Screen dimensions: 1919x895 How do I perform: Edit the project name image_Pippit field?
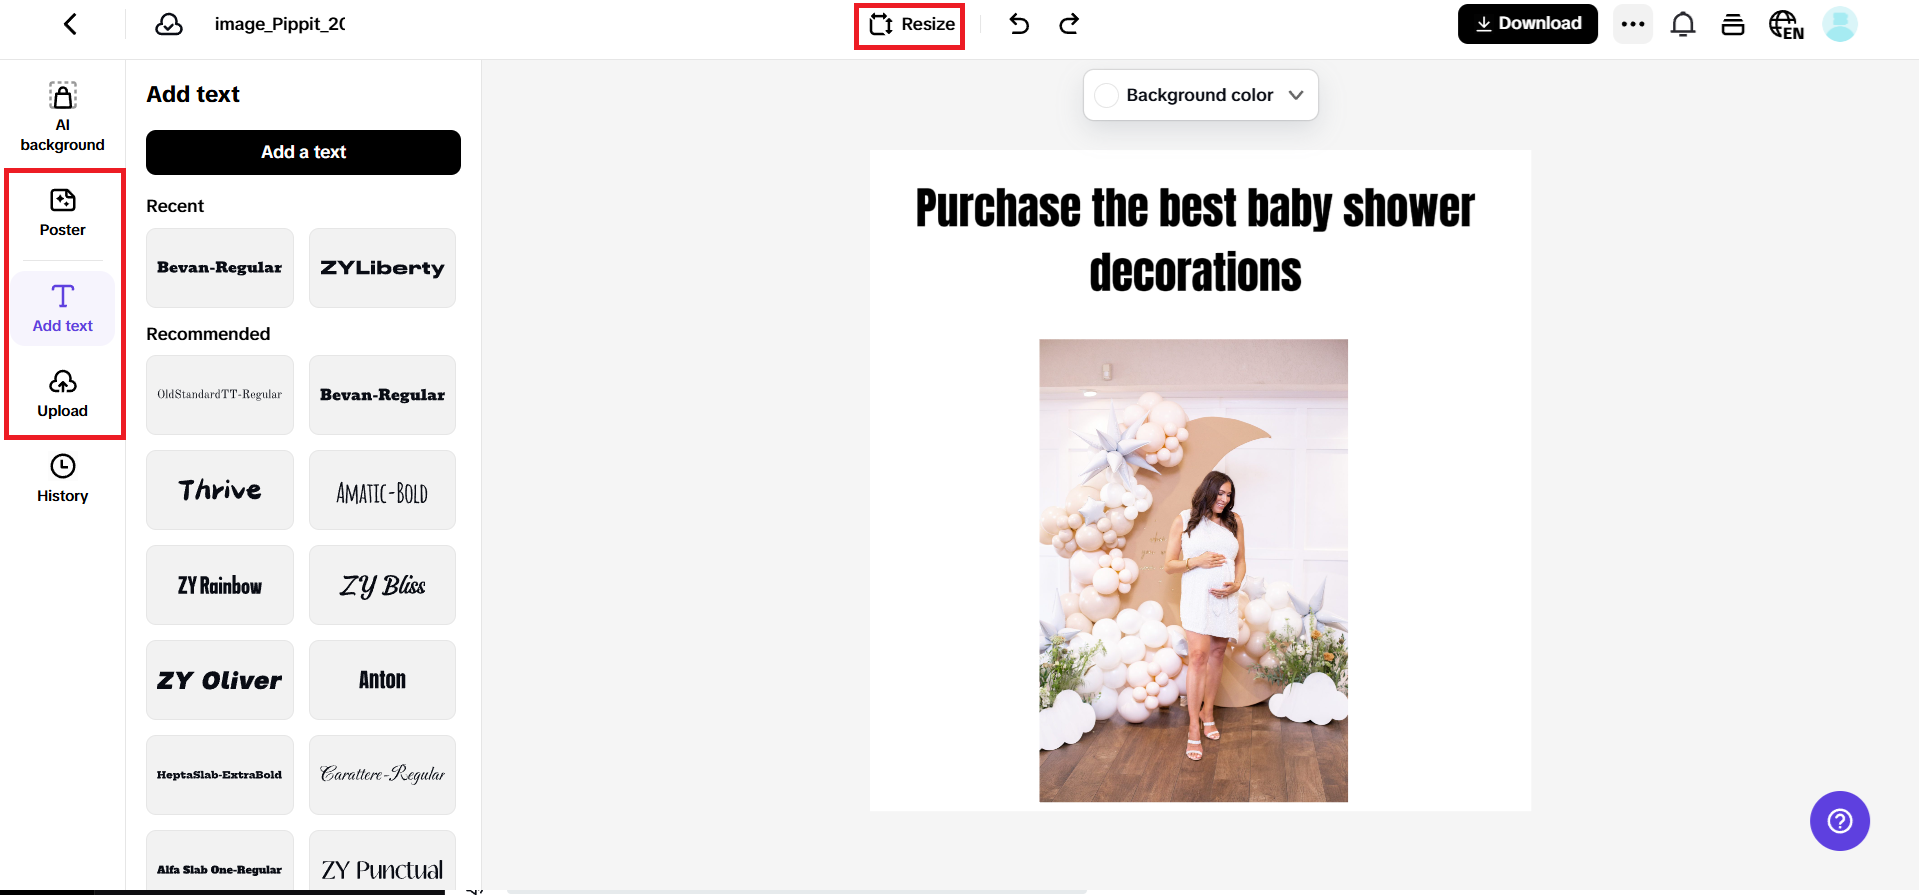tap(280, 24)
